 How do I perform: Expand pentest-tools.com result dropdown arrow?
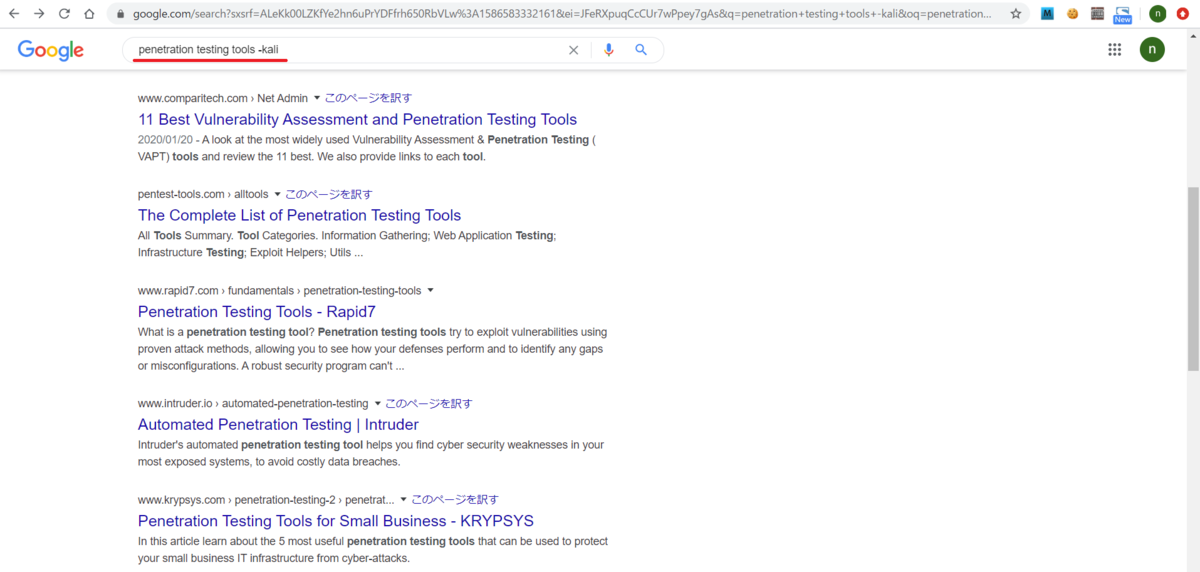click(278, 194)
